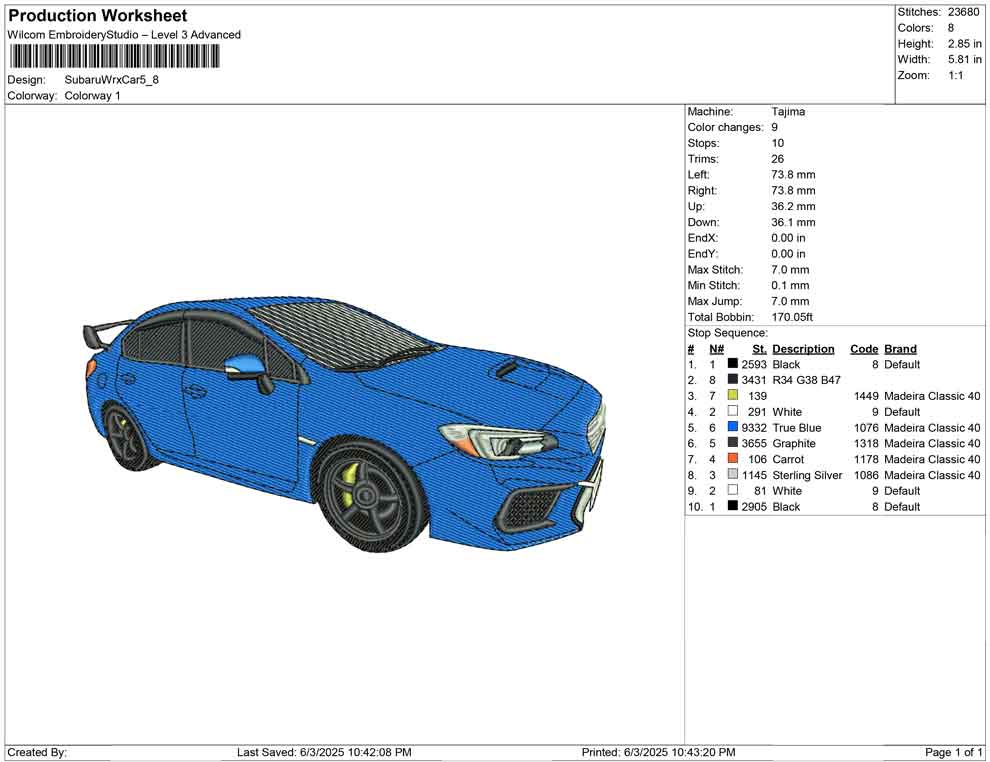Pick the Sterling Silver color swatch

(733, 475)
